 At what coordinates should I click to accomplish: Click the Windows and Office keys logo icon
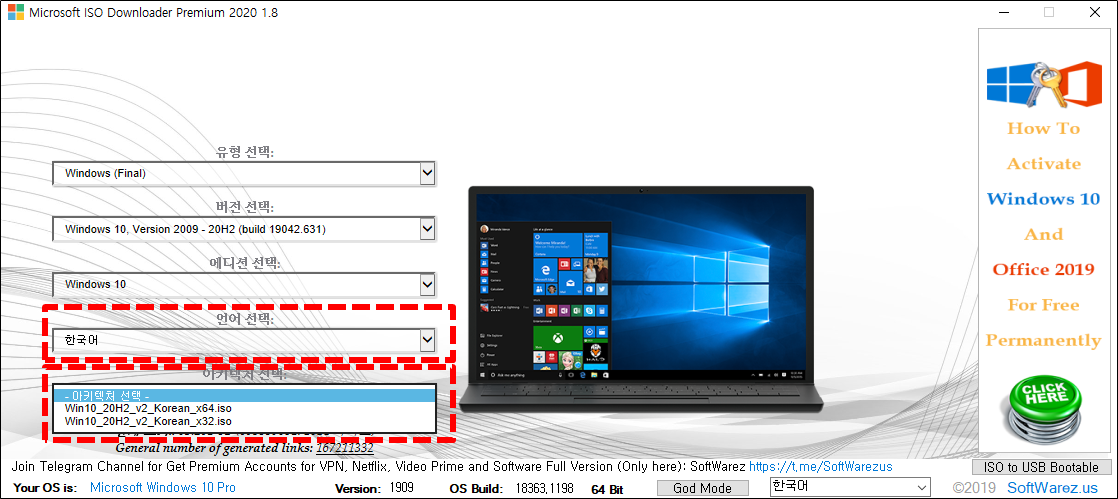(1043, 84)
